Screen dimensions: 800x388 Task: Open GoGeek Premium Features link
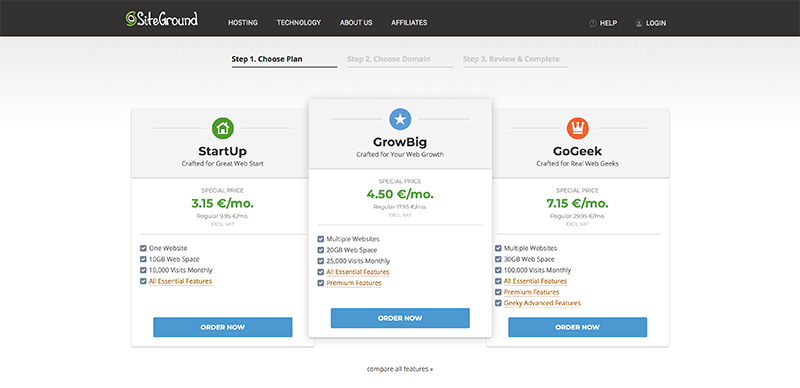(x=531, y=293)
